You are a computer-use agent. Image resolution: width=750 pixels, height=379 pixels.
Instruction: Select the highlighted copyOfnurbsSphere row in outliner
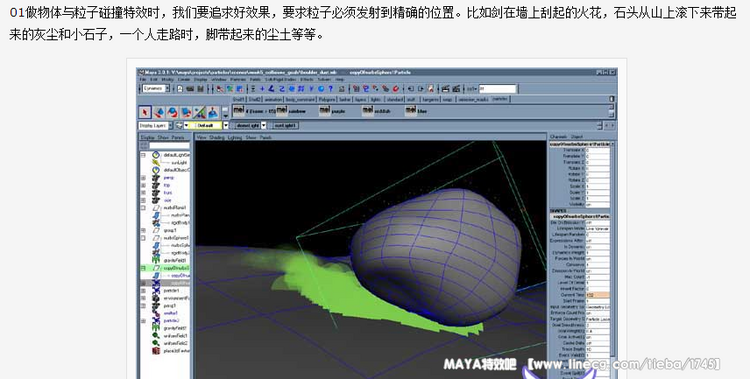[165, 268]
